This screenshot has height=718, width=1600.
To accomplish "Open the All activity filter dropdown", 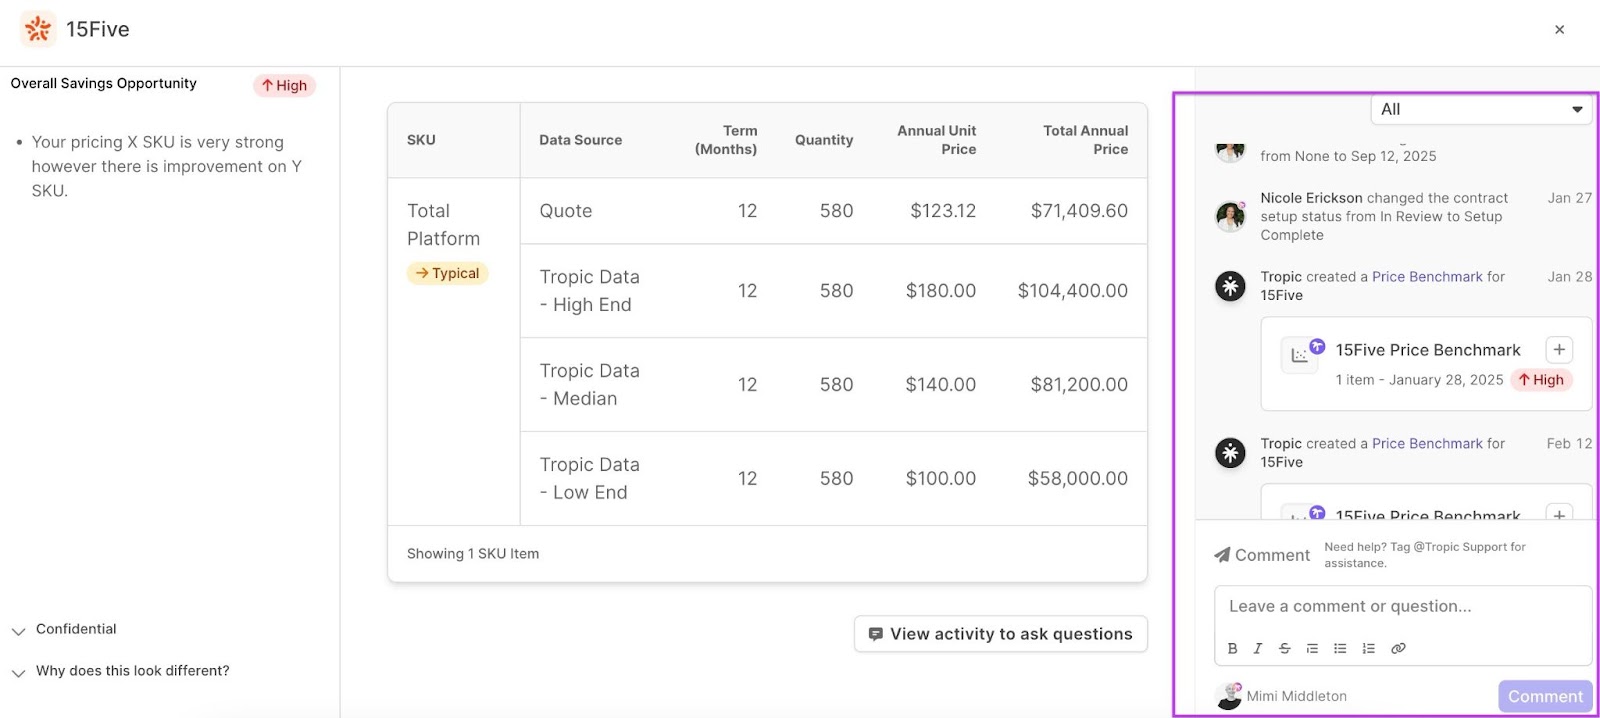I will [1480, 109].
